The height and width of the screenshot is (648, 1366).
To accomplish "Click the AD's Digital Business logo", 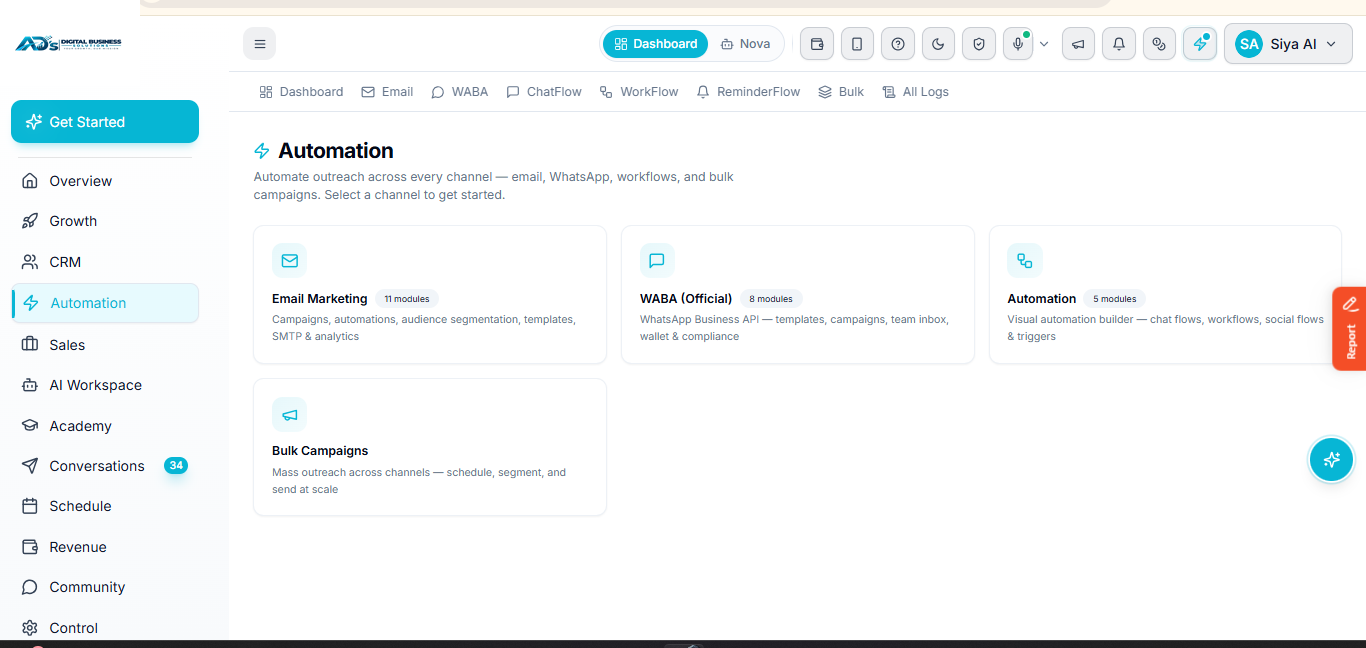I will pyautogui.click(x=68, y=44).
